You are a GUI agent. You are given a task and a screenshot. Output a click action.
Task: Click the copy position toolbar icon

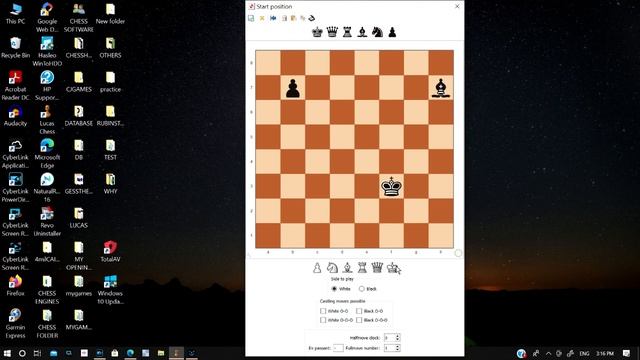[284, 18]
